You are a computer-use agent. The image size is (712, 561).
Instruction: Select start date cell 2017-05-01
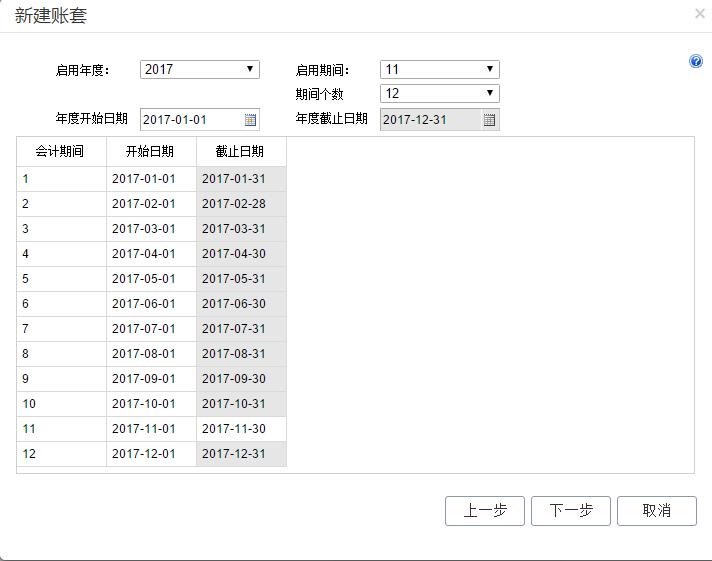[151, 279]
